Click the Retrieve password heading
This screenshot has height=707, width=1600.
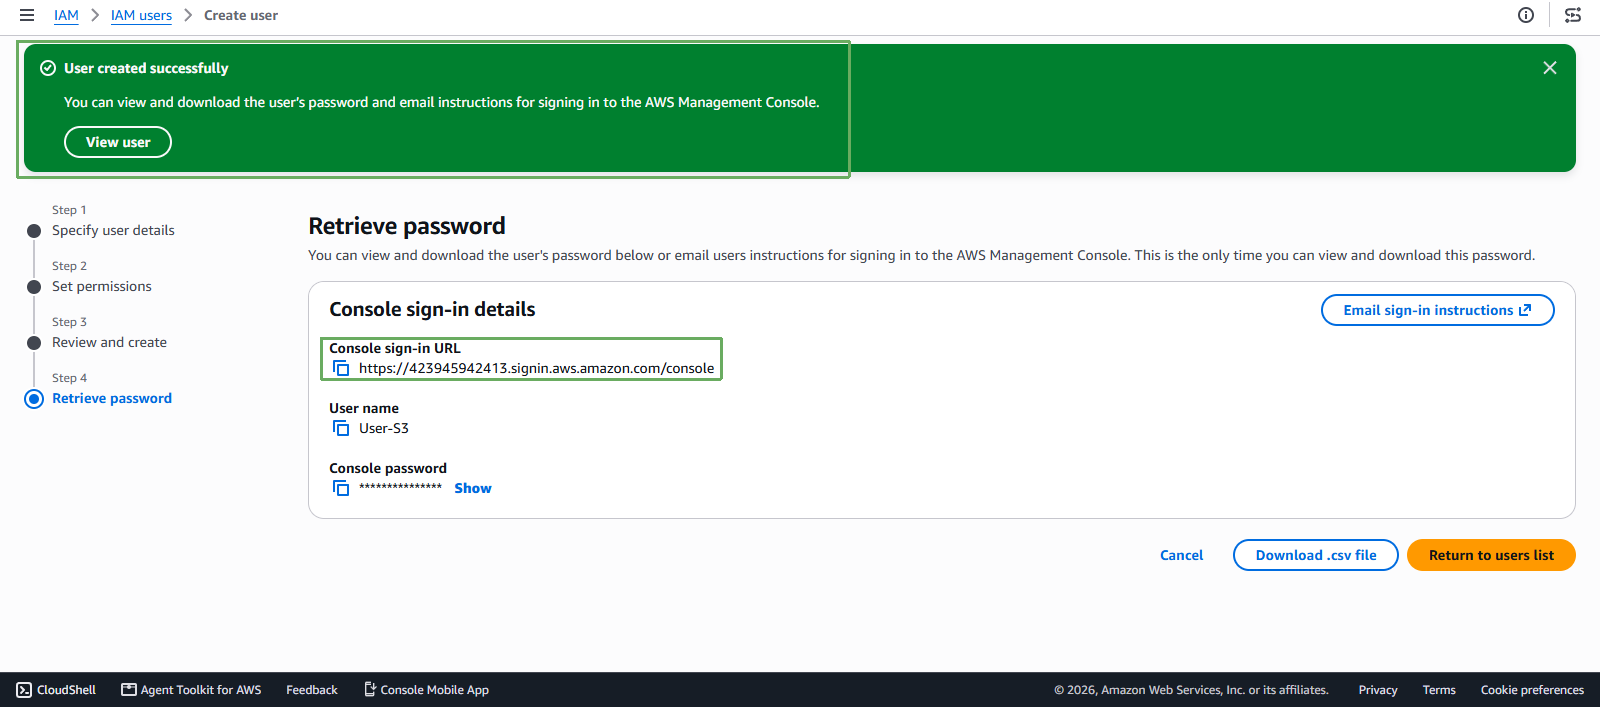coord(407,226)
